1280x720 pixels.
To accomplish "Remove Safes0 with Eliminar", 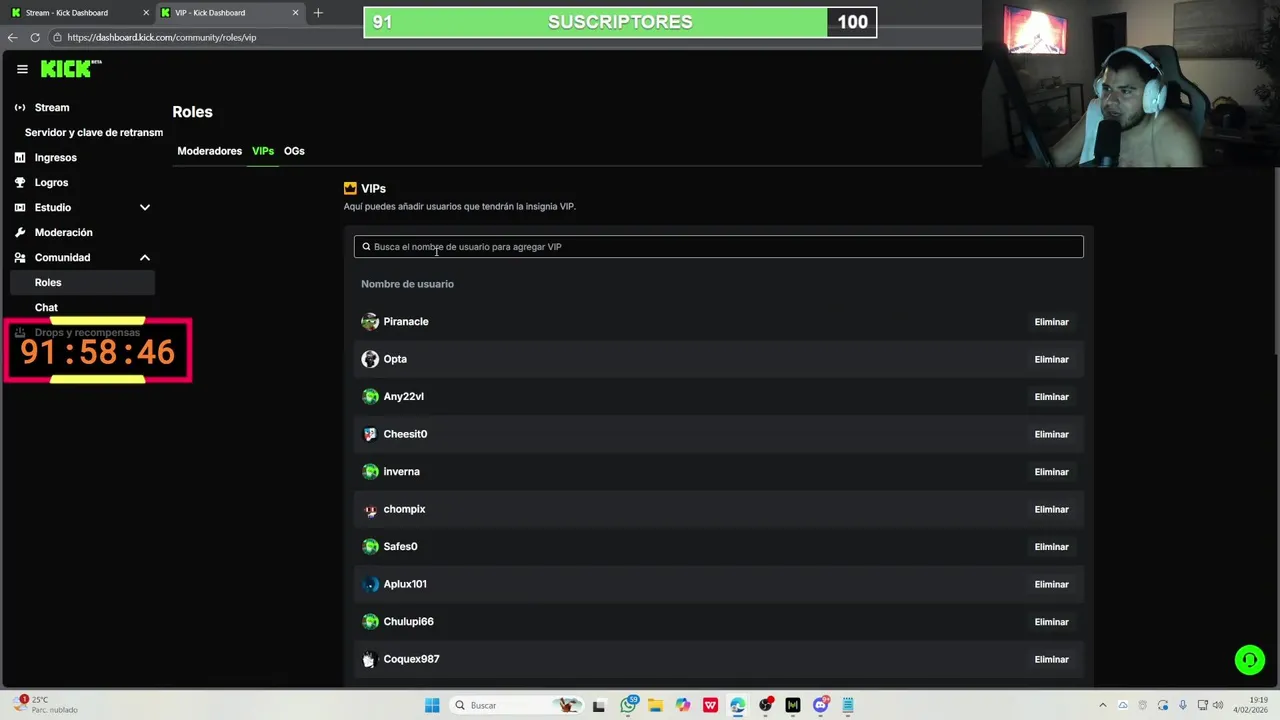I will [1051, 547].
